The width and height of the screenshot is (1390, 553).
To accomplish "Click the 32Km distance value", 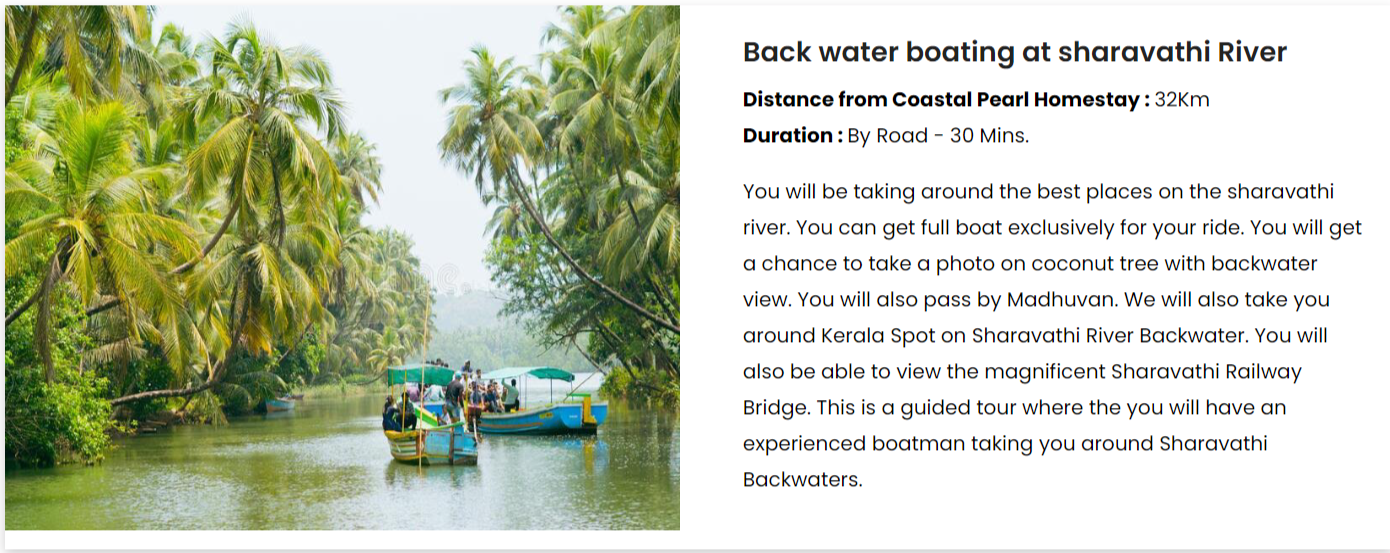I will click(1182, 100).
